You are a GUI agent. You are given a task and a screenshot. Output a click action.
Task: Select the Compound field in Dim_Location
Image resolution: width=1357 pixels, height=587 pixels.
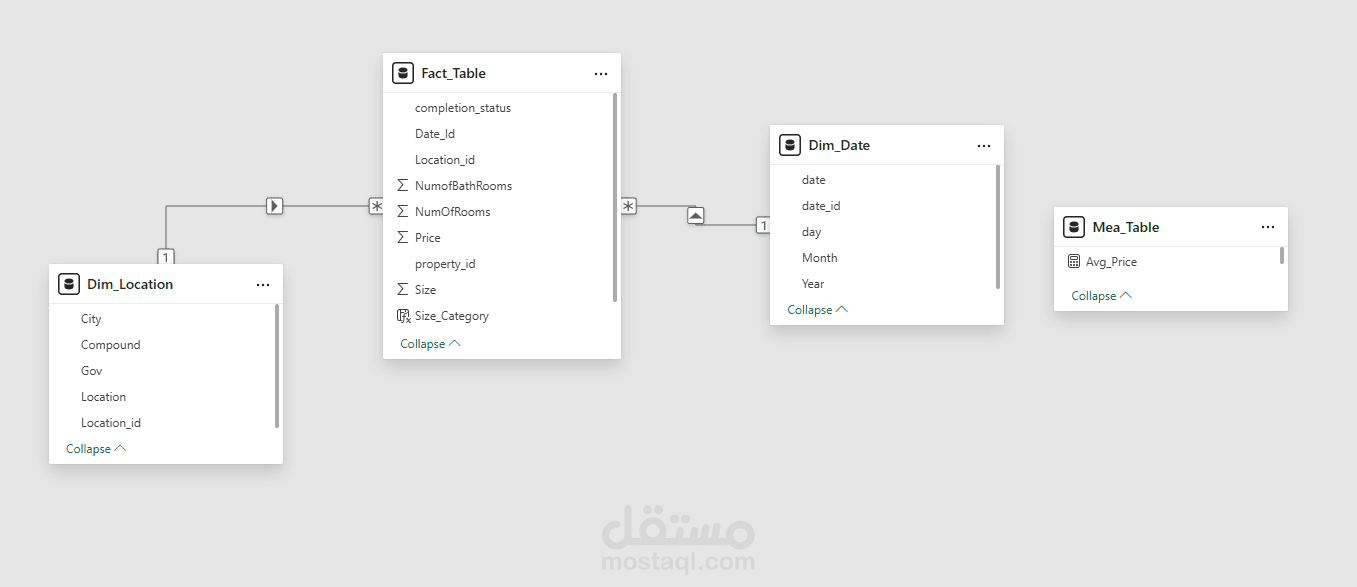click(111, 345)
